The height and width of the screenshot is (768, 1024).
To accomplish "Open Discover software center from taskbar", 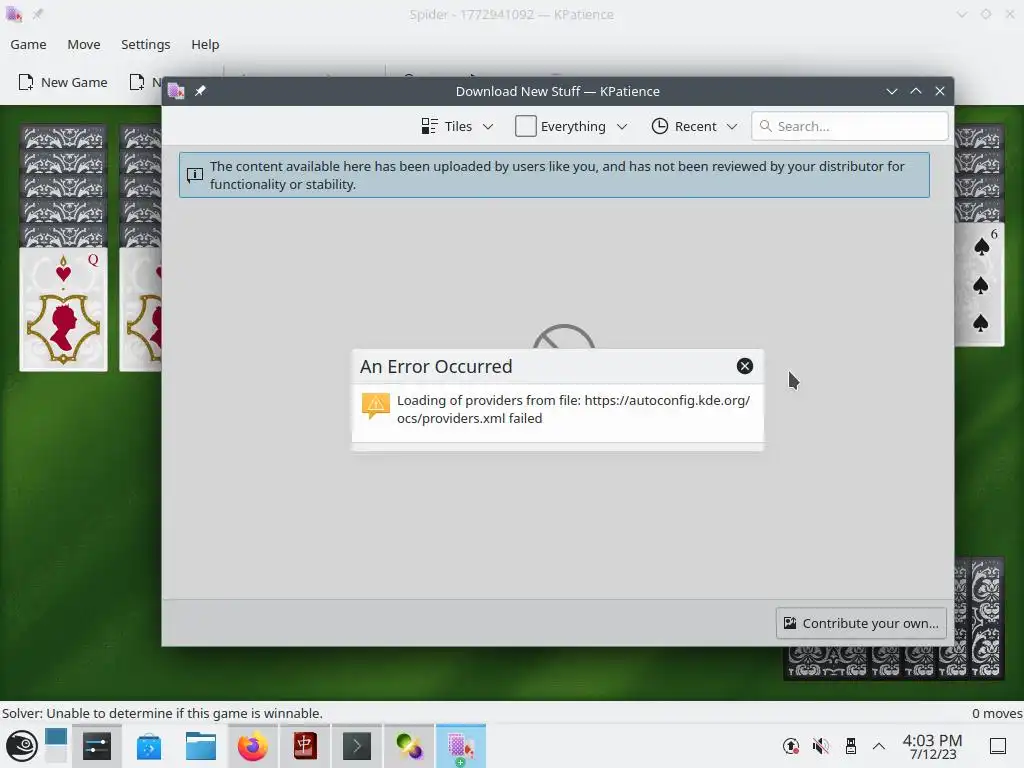I will click(149, 746).
